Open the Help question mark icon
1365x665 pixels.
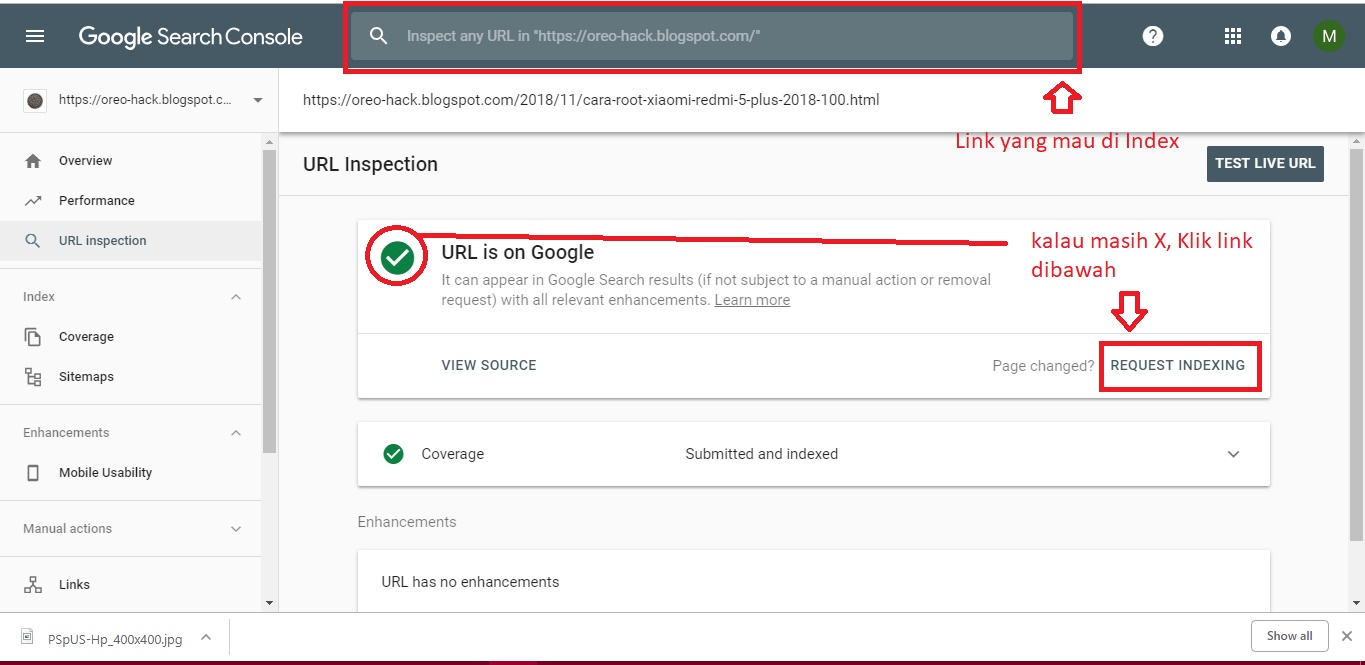(1153, 36)
